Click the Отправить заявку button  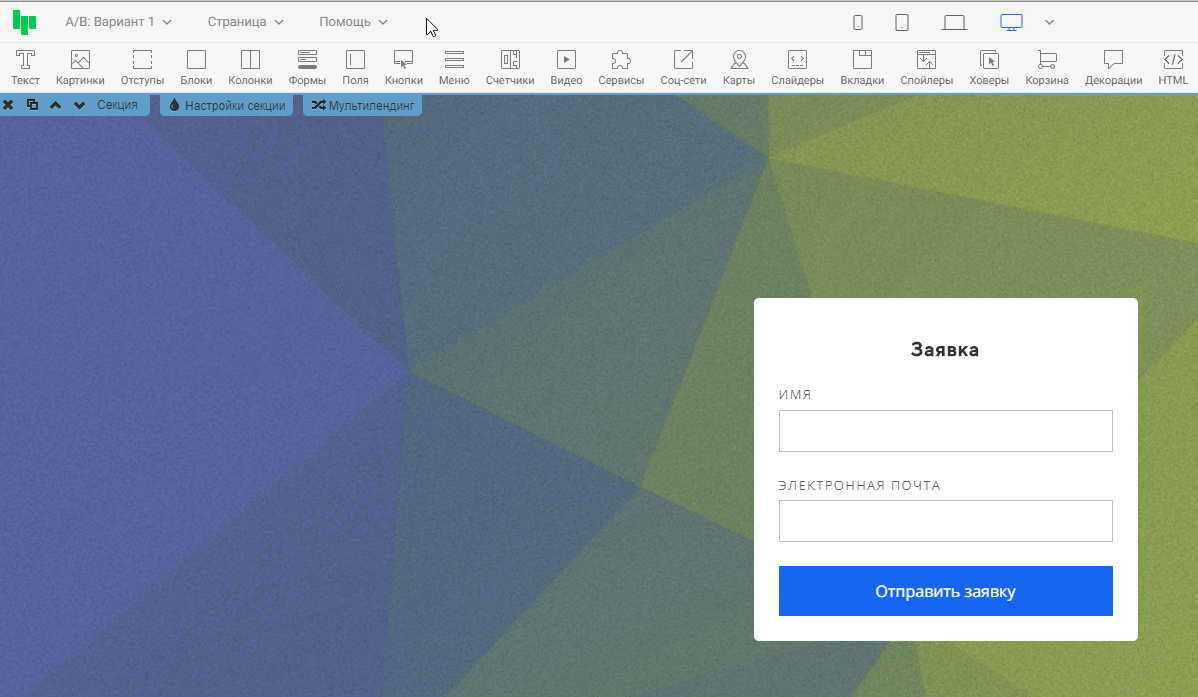click(945, 591)
